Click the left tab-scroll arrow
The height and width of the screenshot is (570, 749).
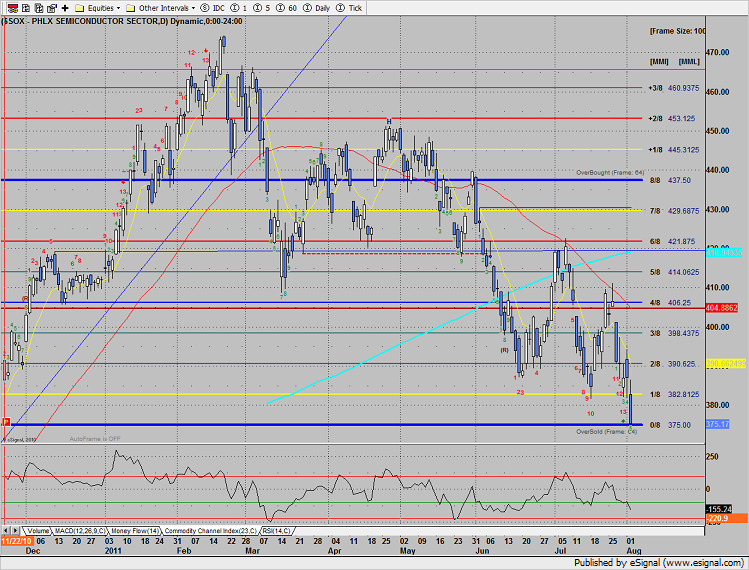click(x=6, y=531)
